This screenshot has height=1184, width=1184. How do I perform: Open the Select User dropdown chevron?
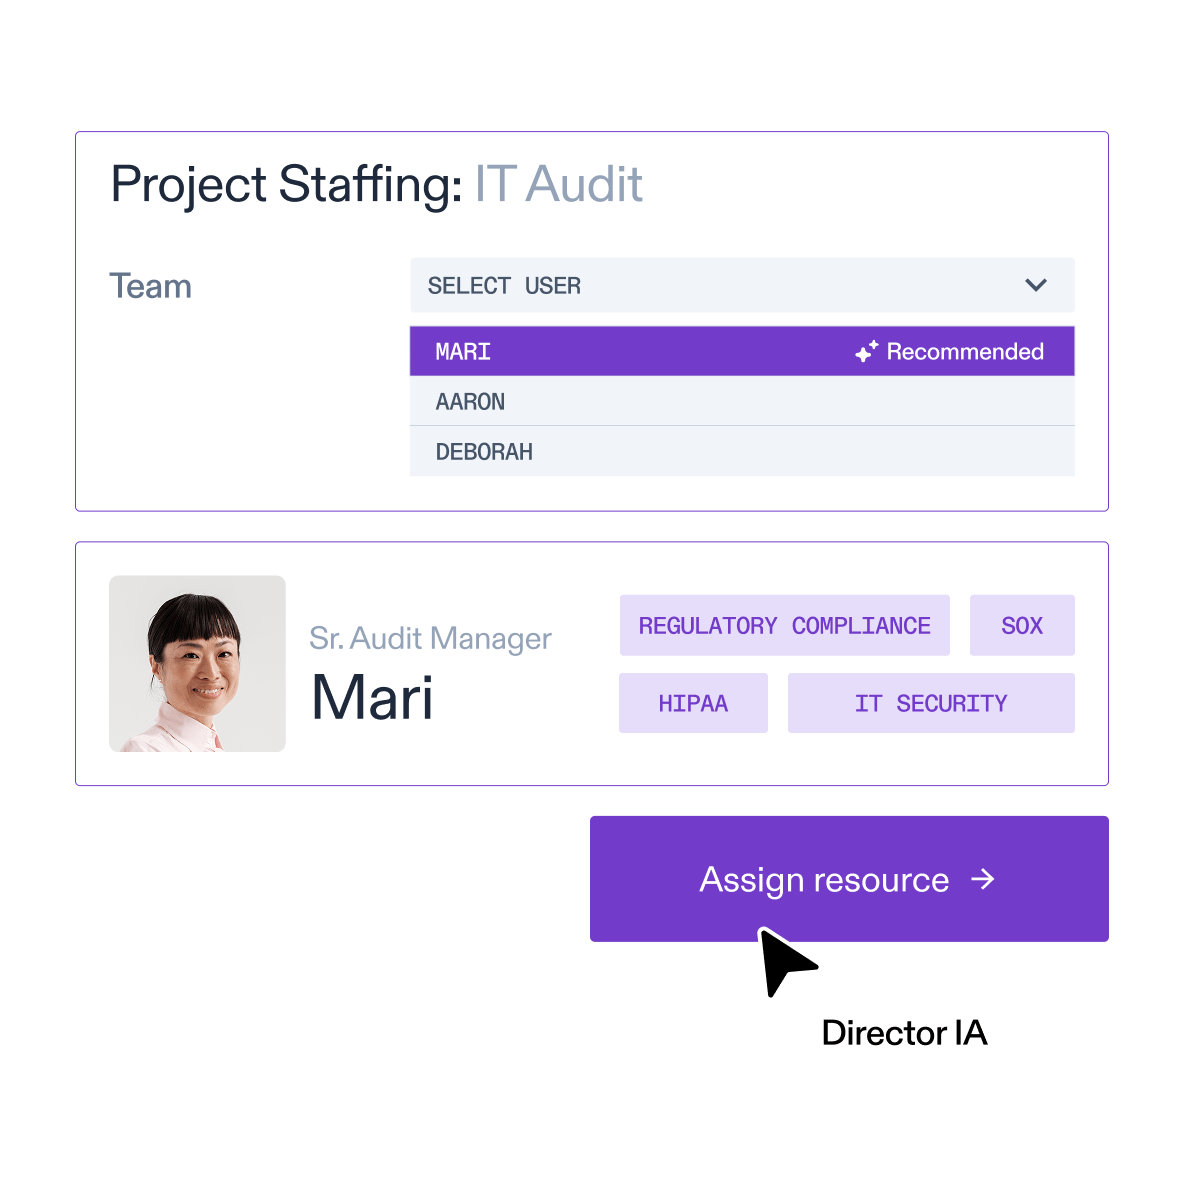click(1035, 285)
